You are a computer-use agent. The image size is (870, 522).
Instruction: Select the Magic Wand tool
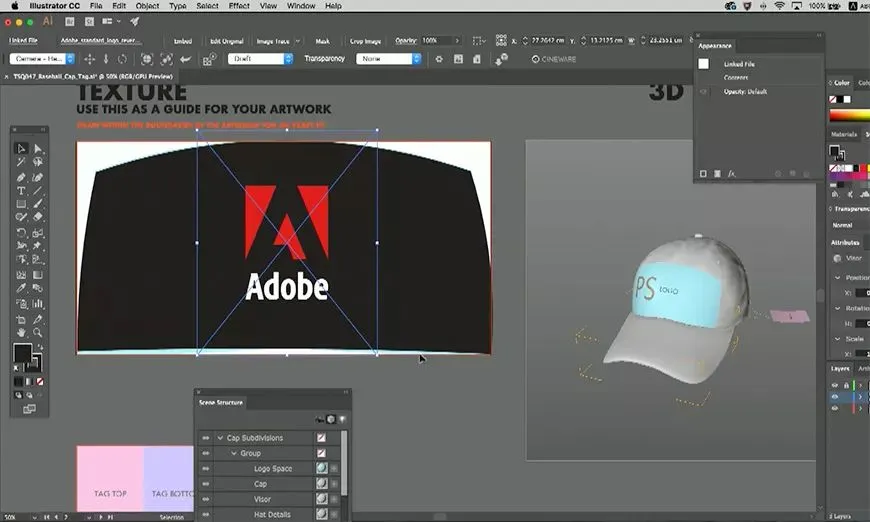tap(21, 162)
